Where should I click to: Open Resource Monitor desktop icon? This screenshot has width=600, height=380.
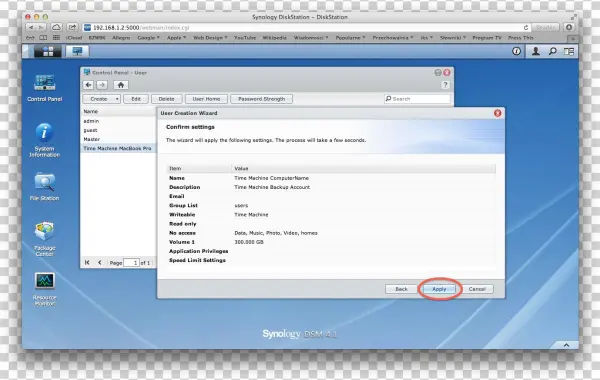44,289
